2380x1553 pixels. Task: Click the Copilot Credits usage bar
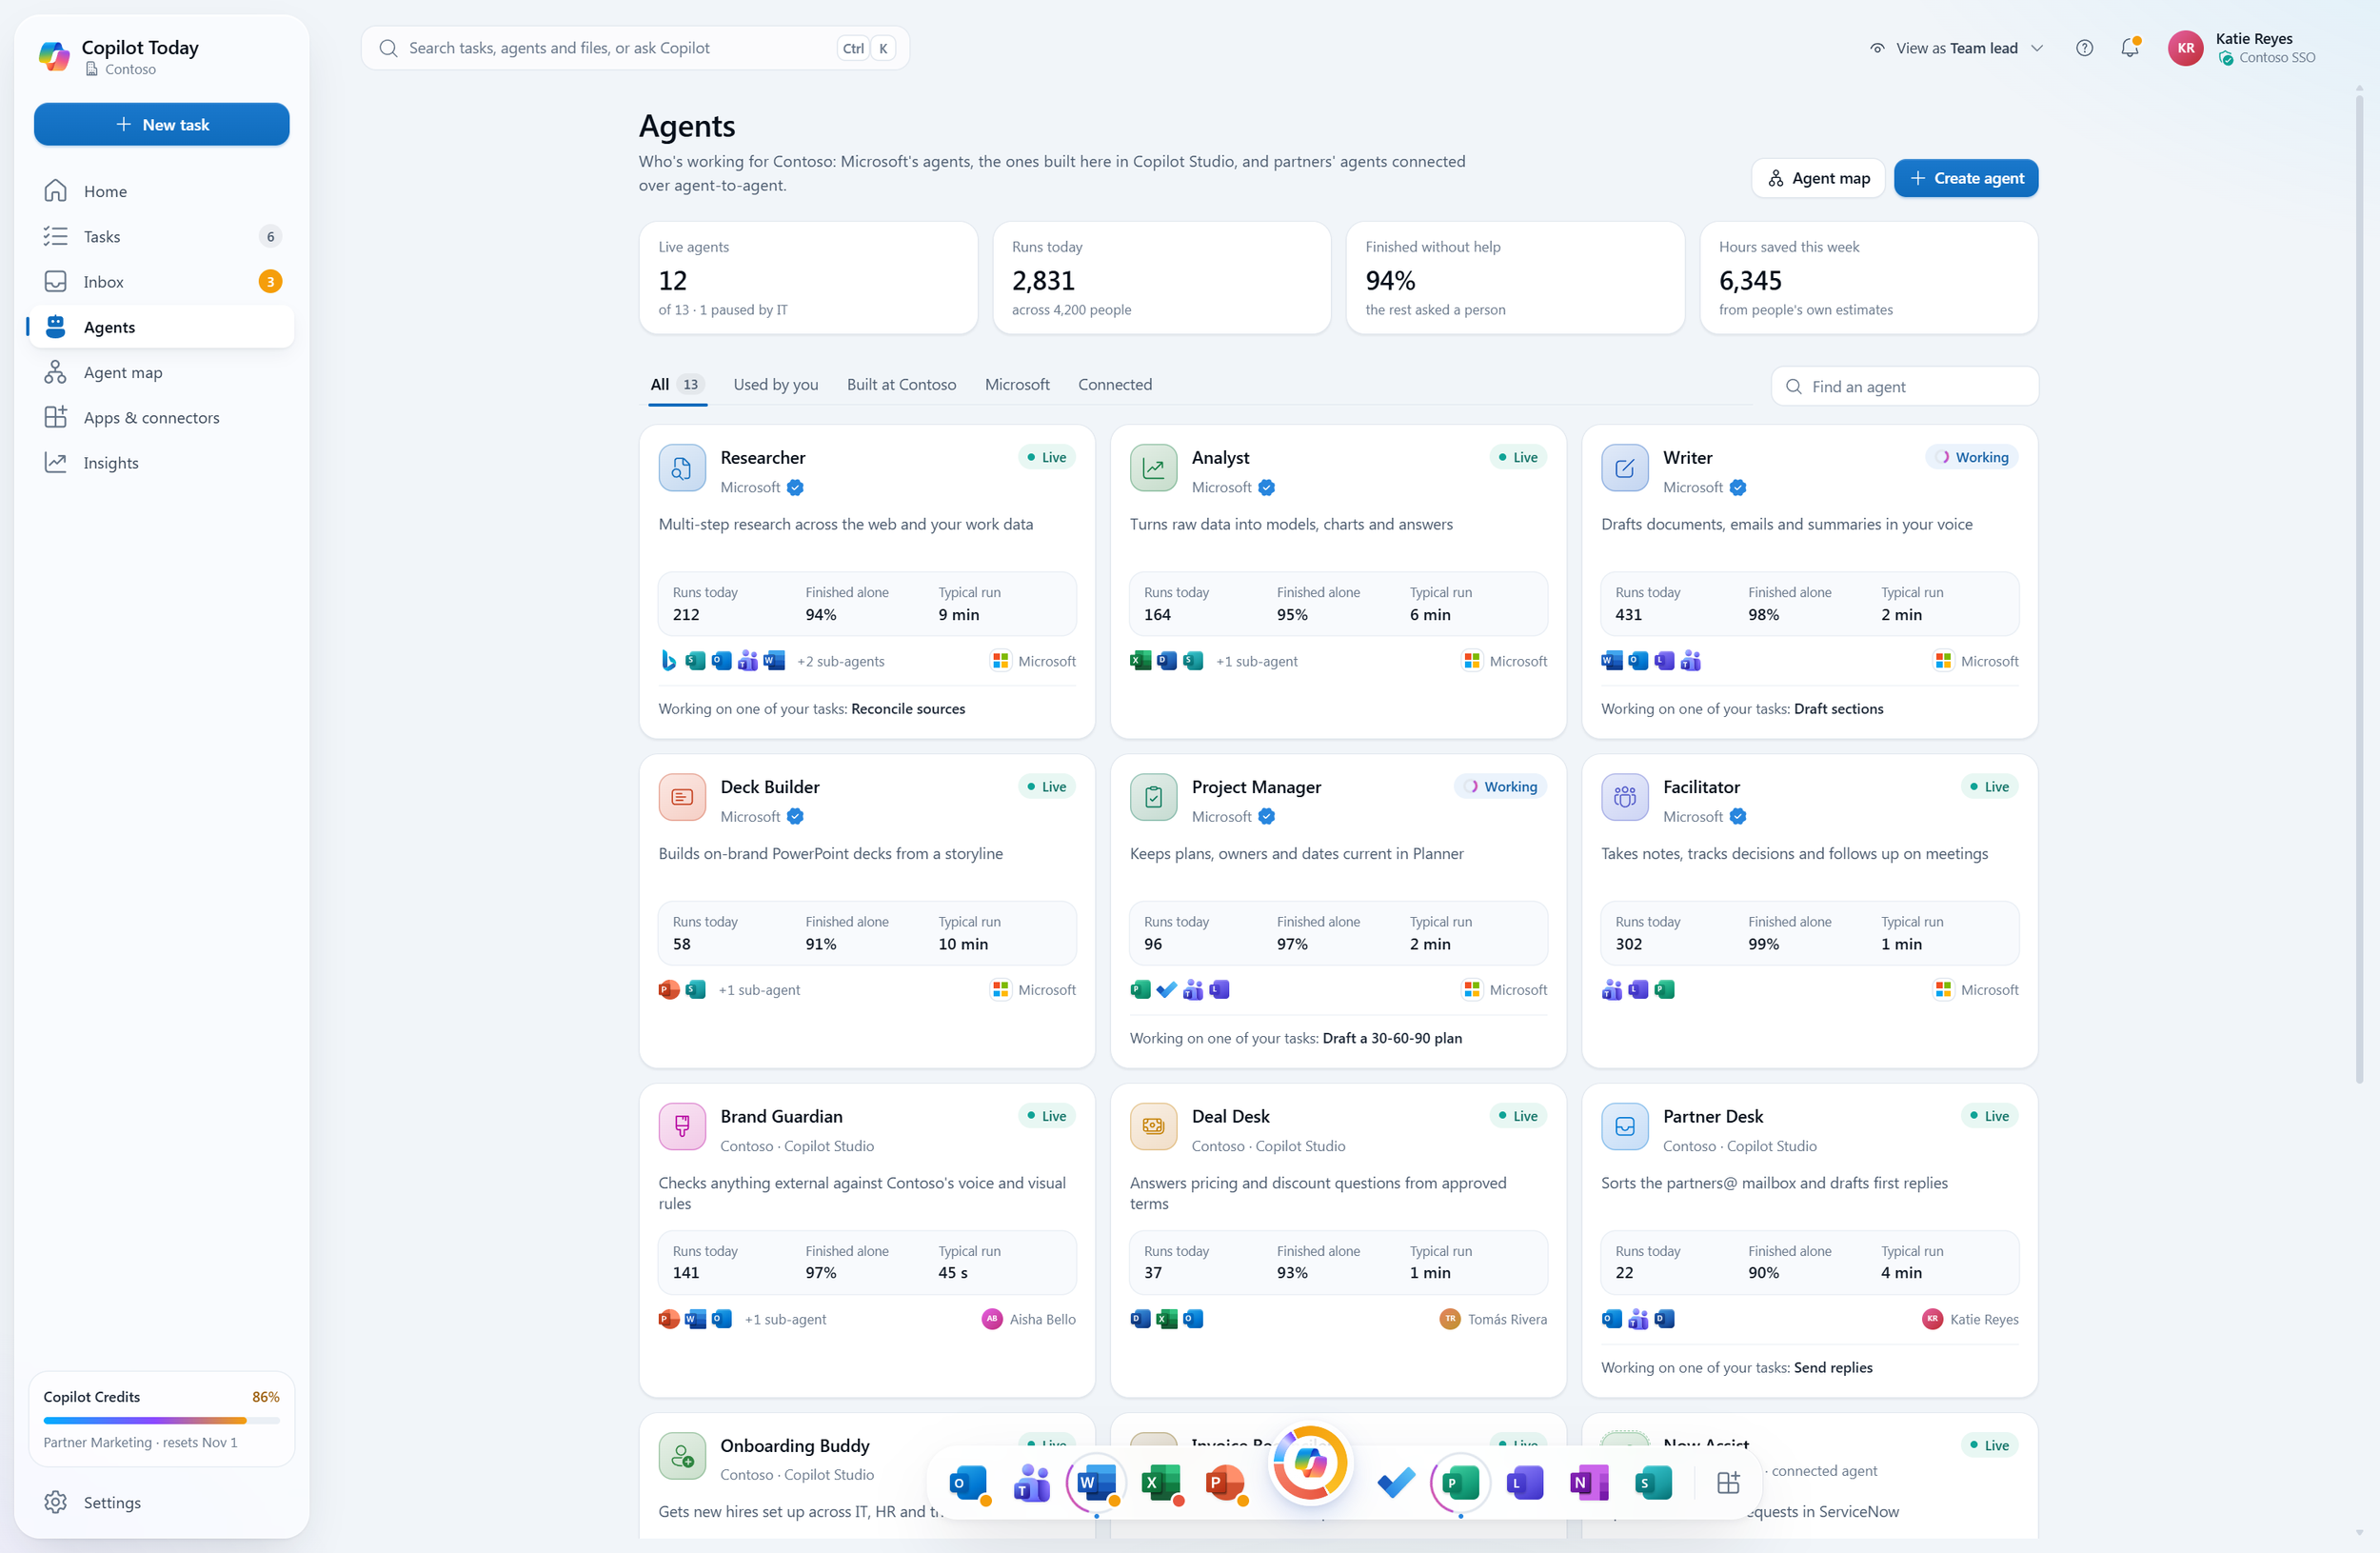coord(162,1421)
